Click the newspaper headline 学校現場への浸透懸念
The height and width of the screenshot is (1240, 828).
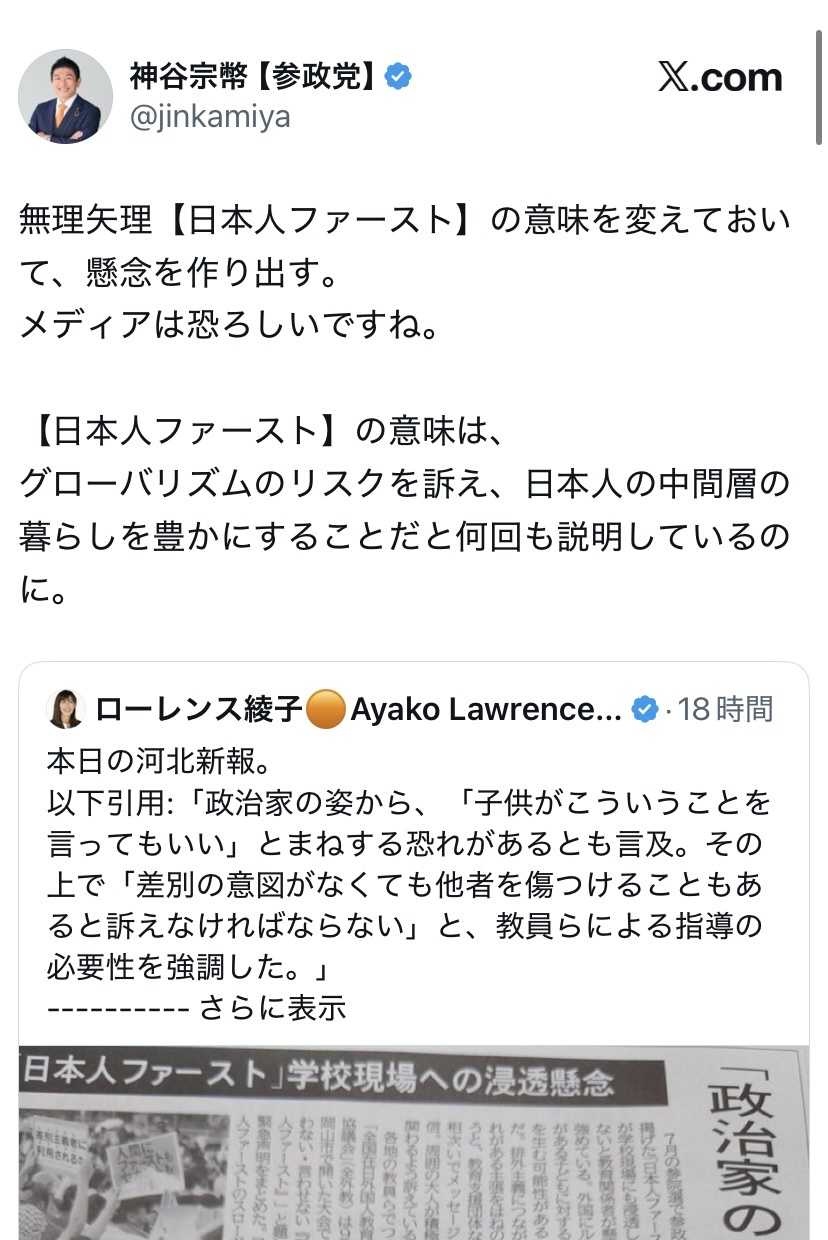pos(450,1080)
